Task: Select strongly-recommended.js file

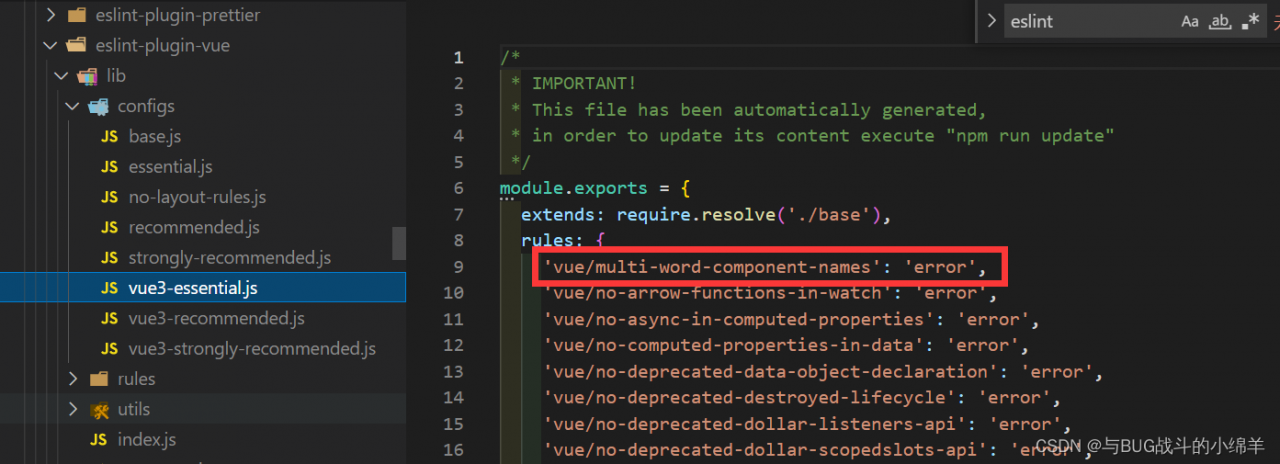Action: 229,258
